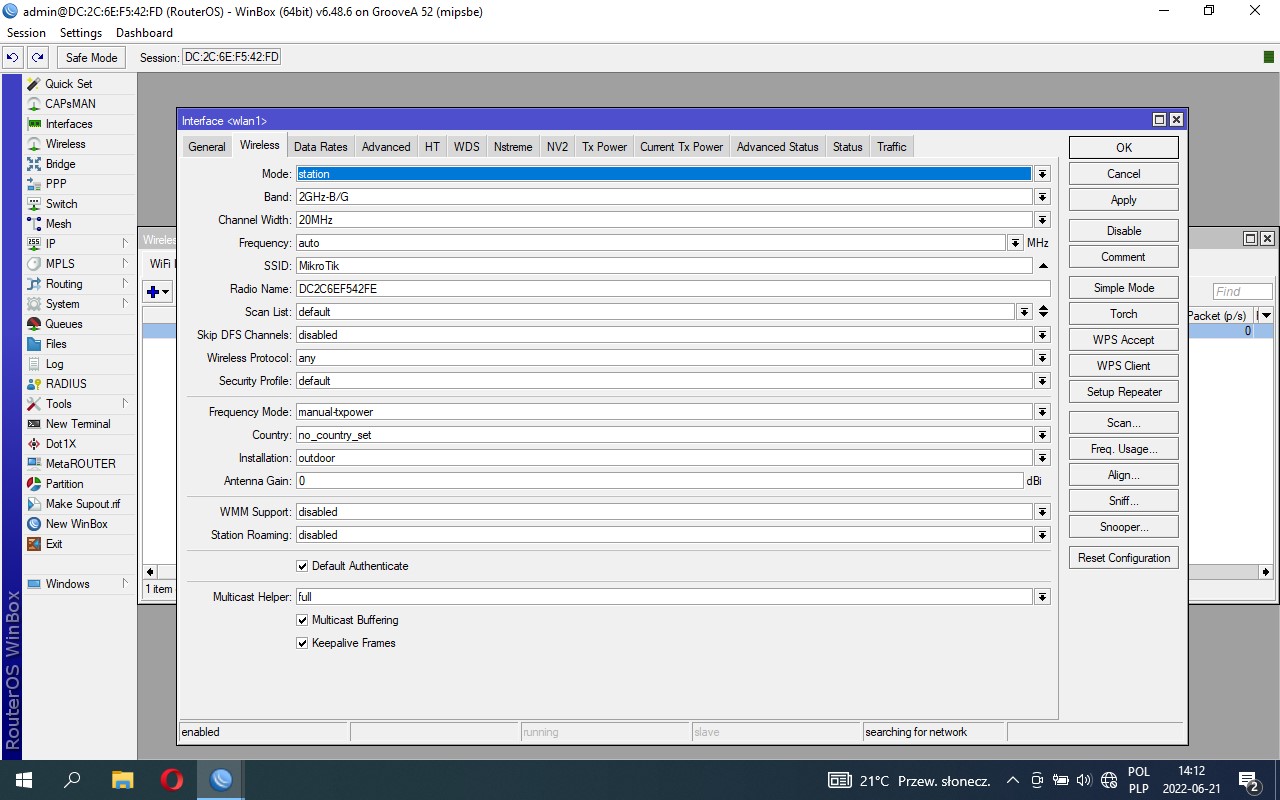Screen dimensions: 1280x800
Task: Click the Apply button
Action: point(1124,200)
